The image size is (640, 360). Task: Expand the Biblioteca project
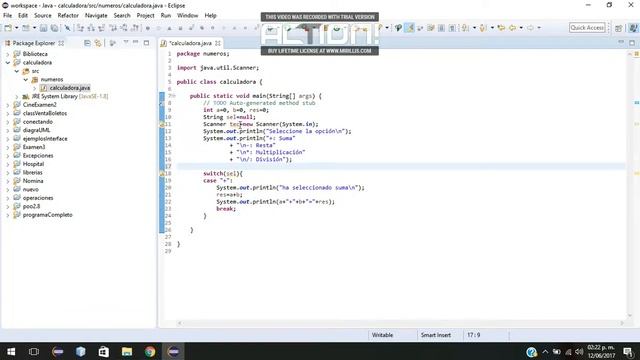coord(8,54)
